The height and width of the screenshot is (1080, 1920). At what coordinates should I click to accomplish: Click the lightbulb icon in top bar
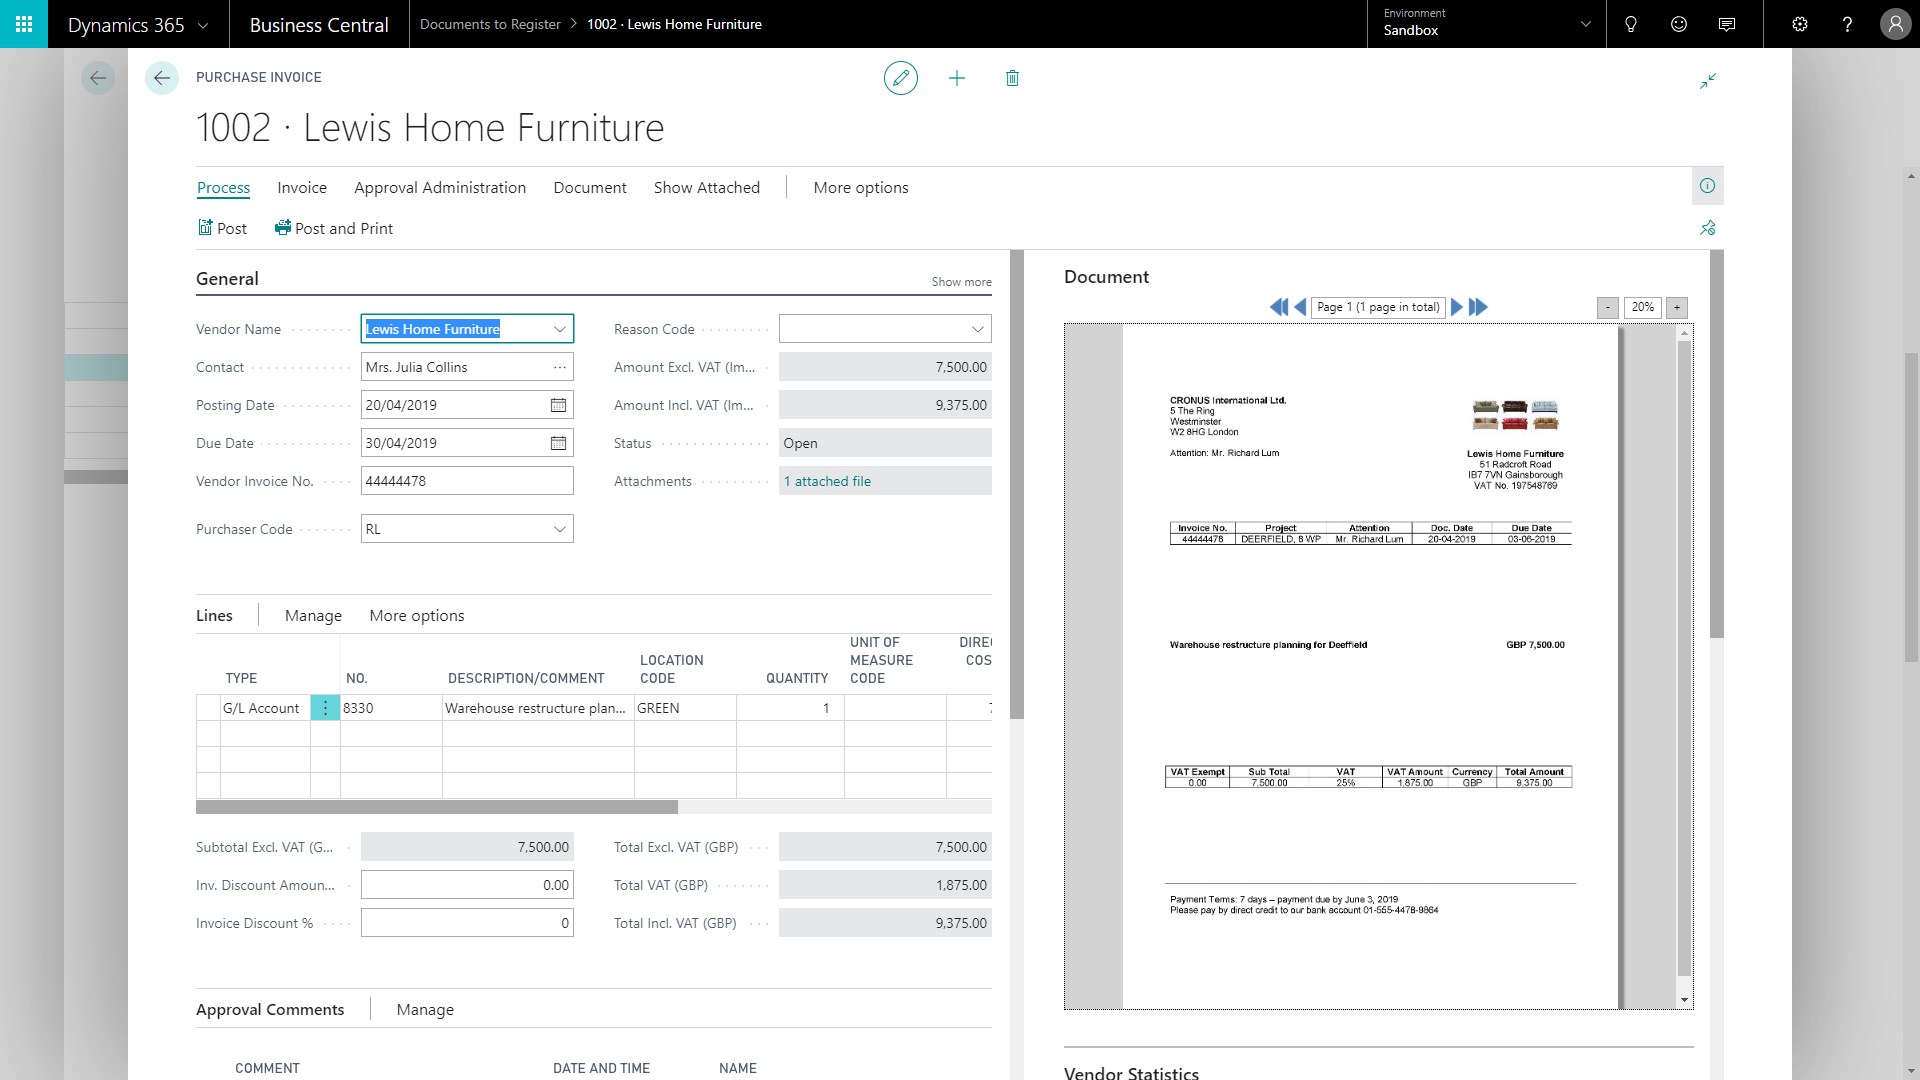click(x=1631, y=24)
